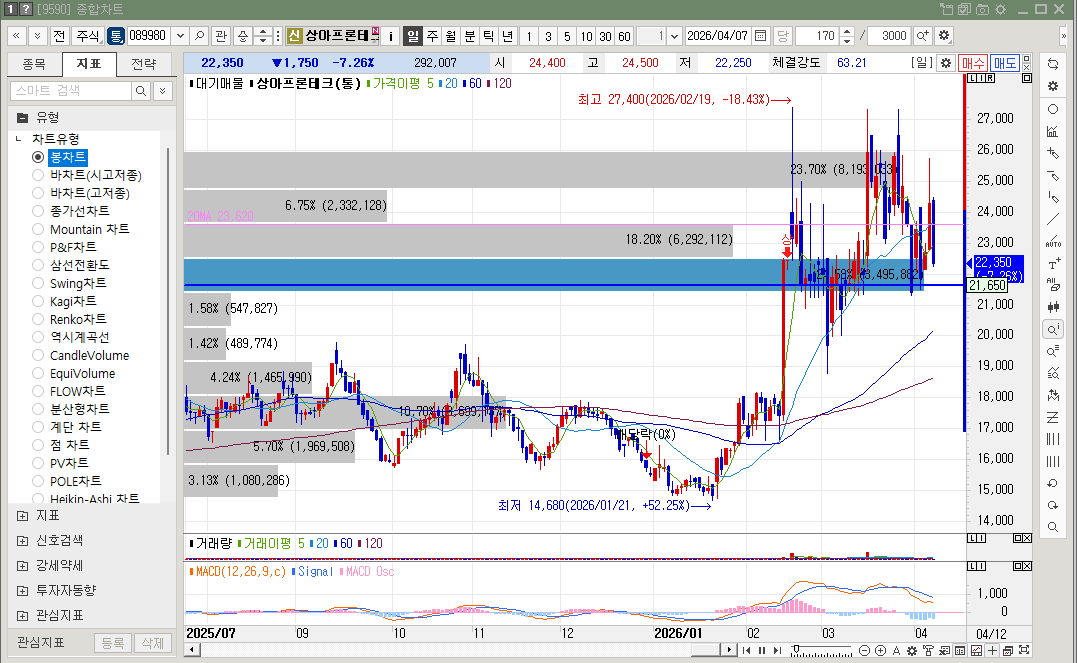
Task: Open the quote bar settings gear next to 매수
Action: [x=946, y=63]
